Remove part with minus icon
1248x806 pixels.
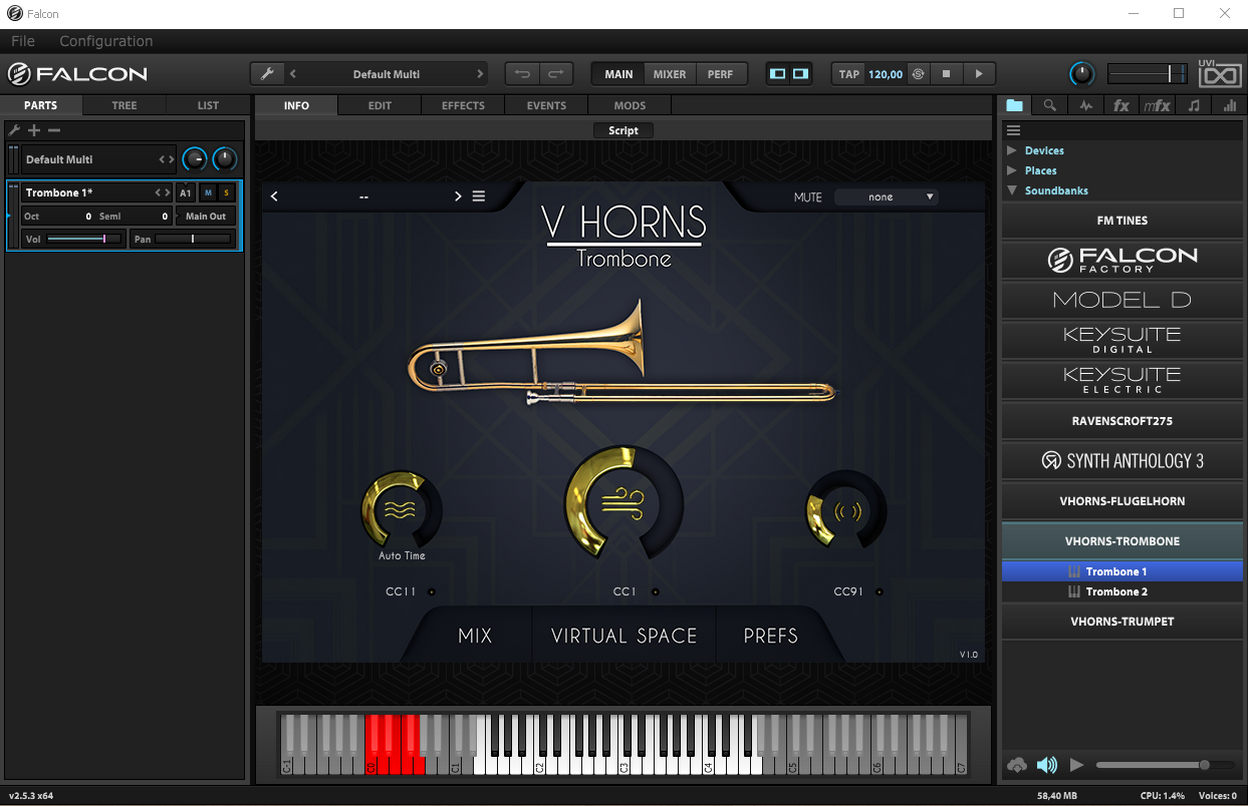pos(54,130)
